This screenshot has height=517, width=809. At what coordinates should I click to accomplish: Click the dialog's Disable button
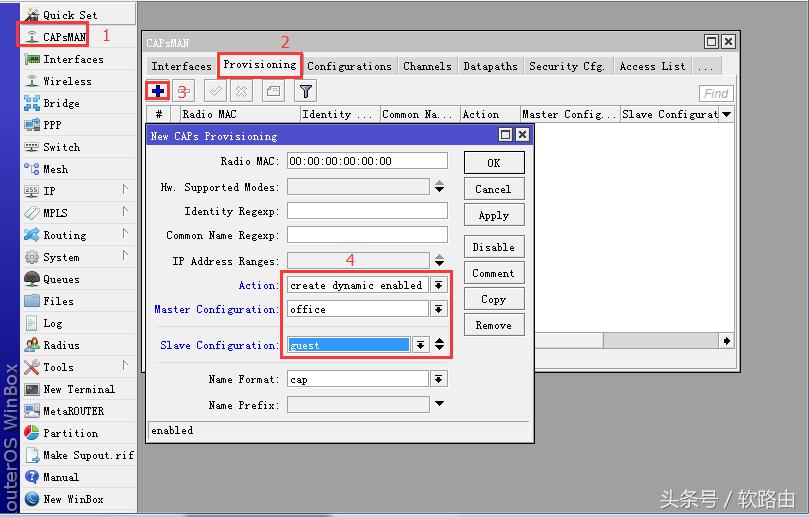[494, 247]
